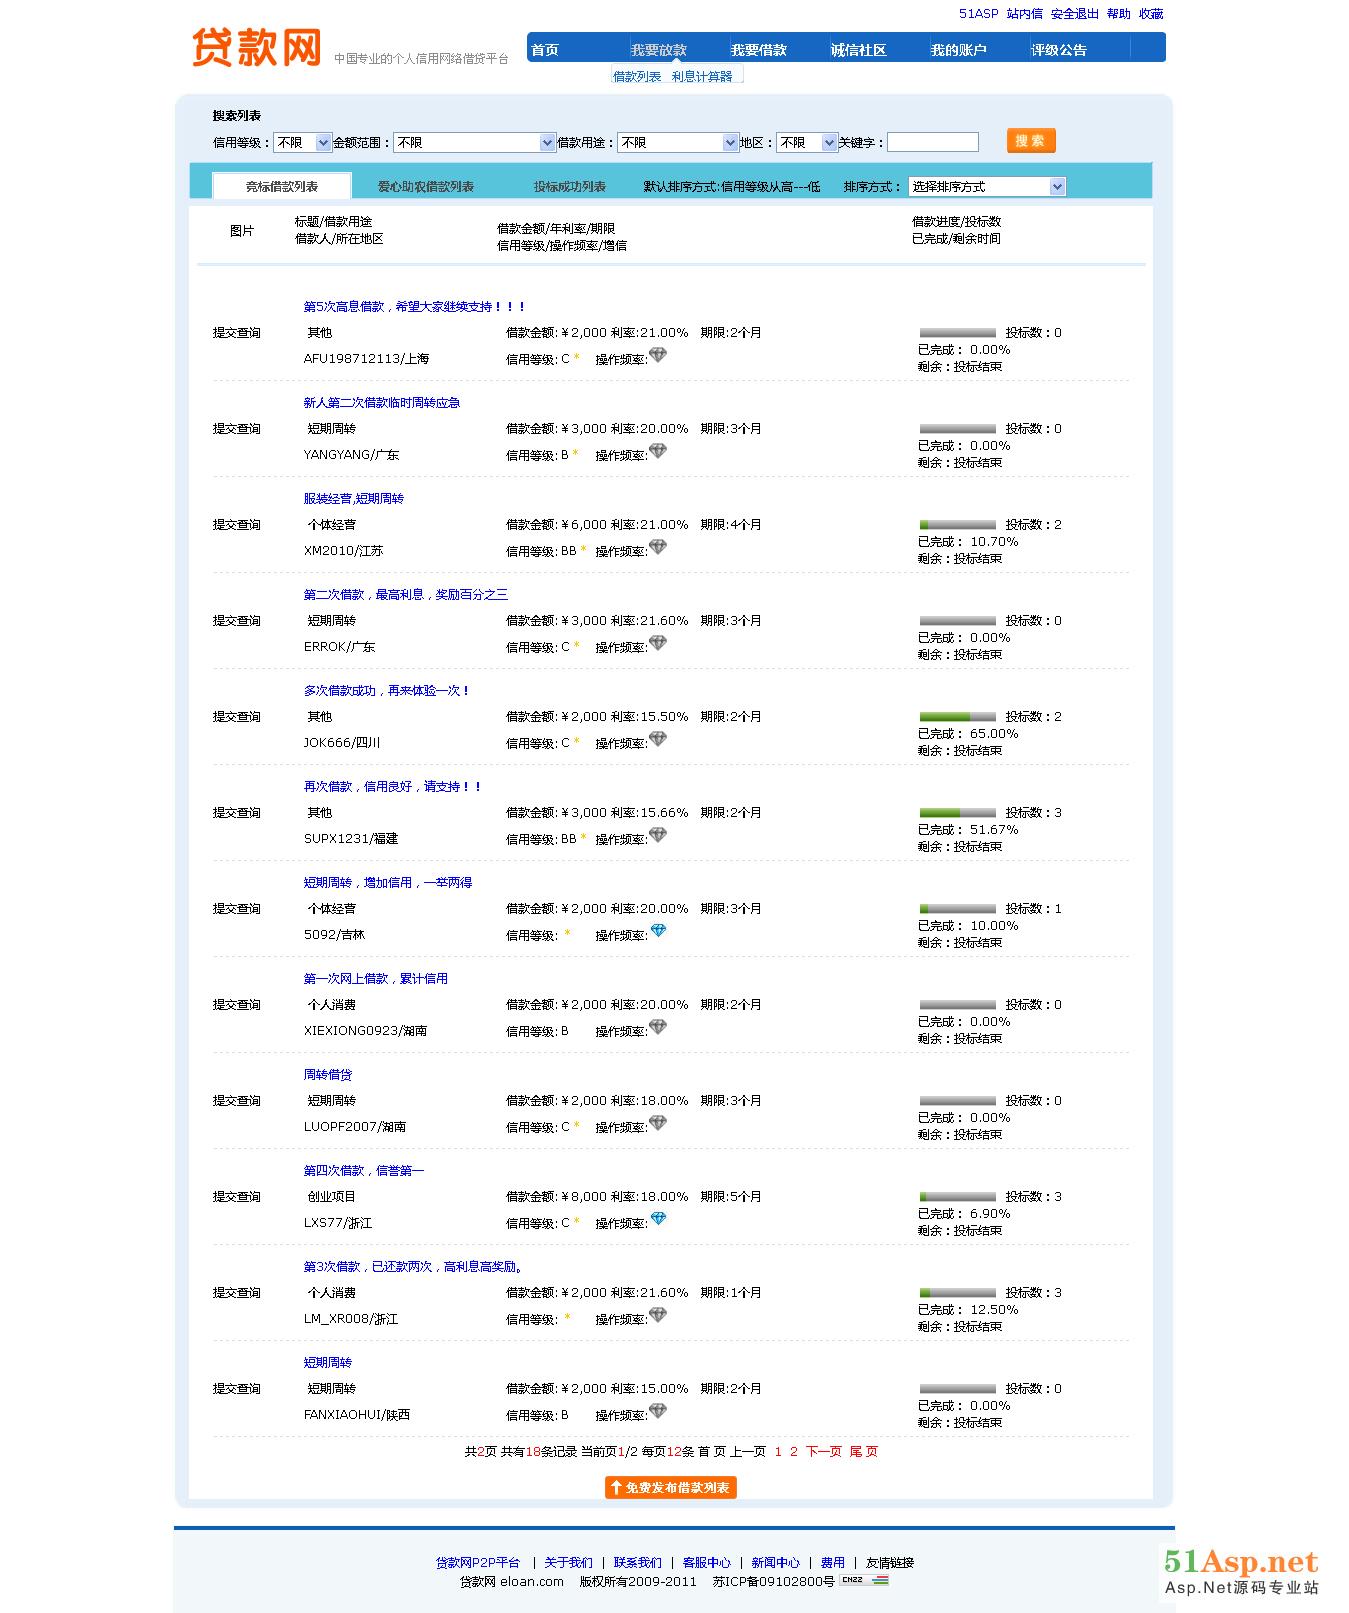Click diamond icon in XIEXIONG0923 loan row

click(658, 1027)
